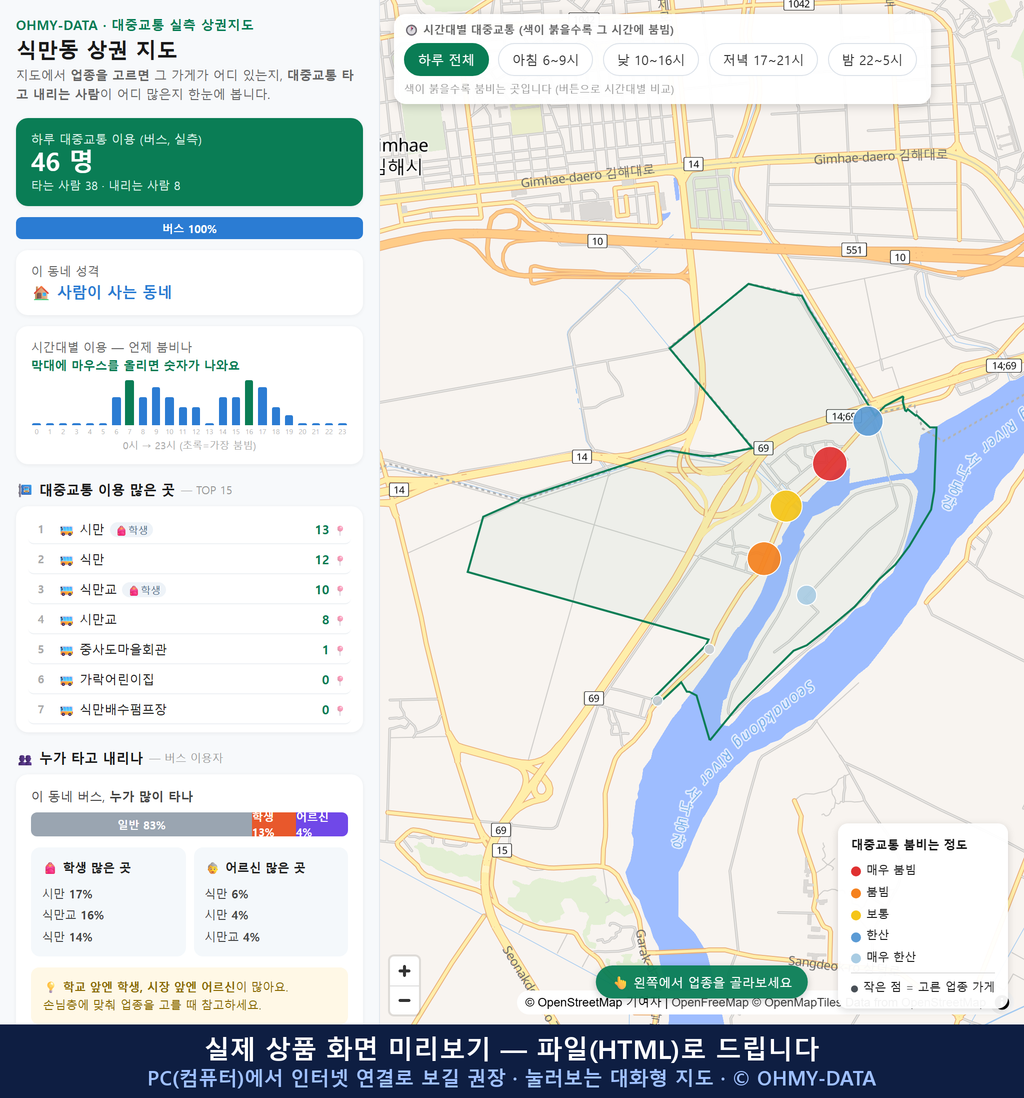This screenshot has height=1098, width=1024.
Task: Click the purple 어르신 4% segment
Action: (321, 825)
